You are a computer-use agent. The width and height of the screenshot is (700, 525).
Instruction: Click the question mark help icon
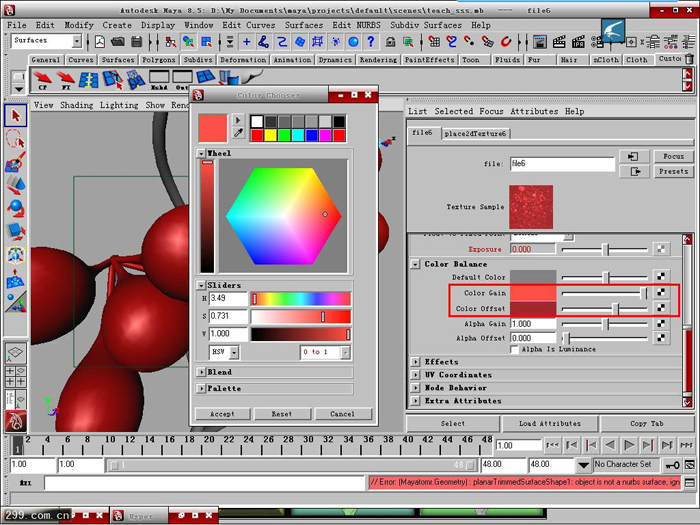[371, 42]
